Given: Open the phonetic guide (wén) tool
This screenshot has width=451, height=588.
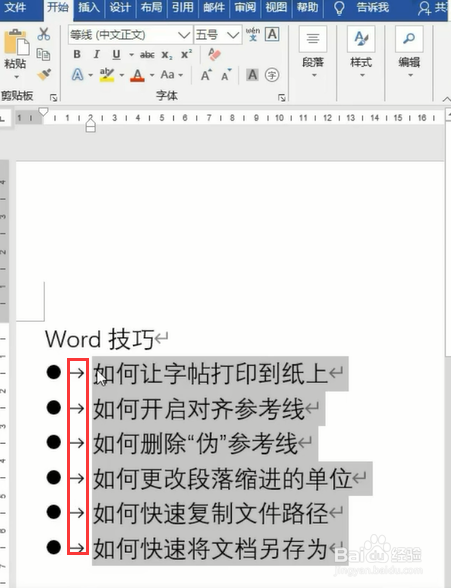Looking at the screenshot, I should coord(253,34).
